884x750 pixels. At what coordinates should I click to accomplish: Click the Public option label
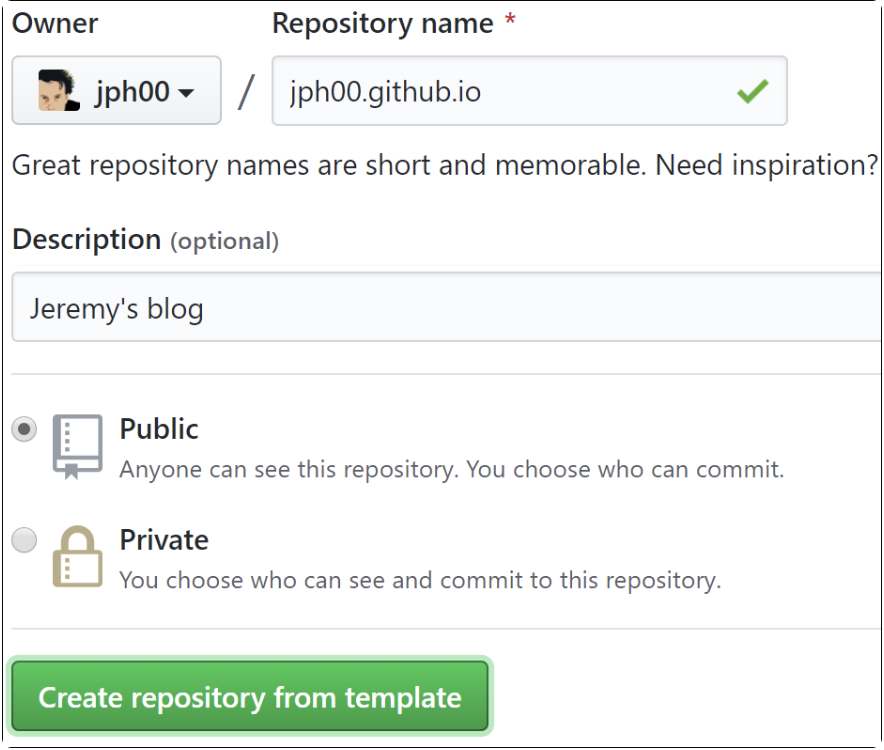159,429
